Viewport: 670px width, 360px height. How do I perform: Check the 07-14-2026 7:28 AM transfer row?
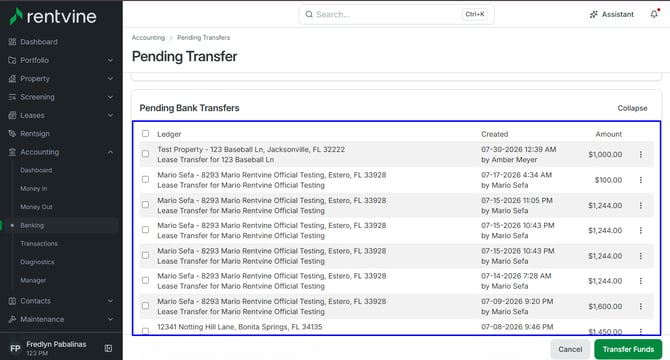145,280
